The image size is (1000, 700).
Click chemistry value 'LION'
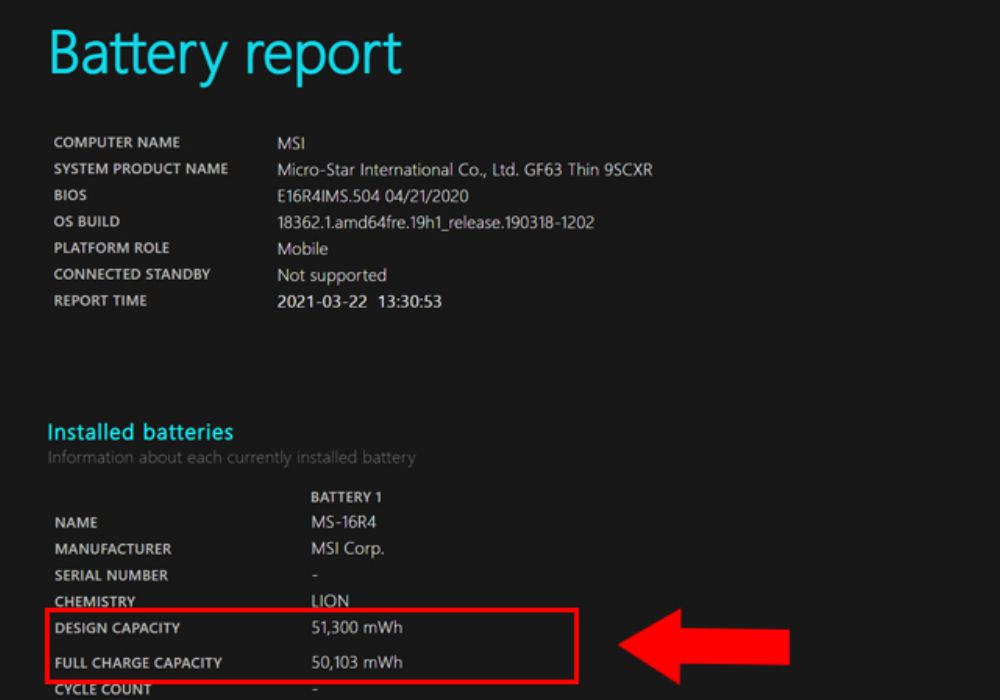coord(330,601)
